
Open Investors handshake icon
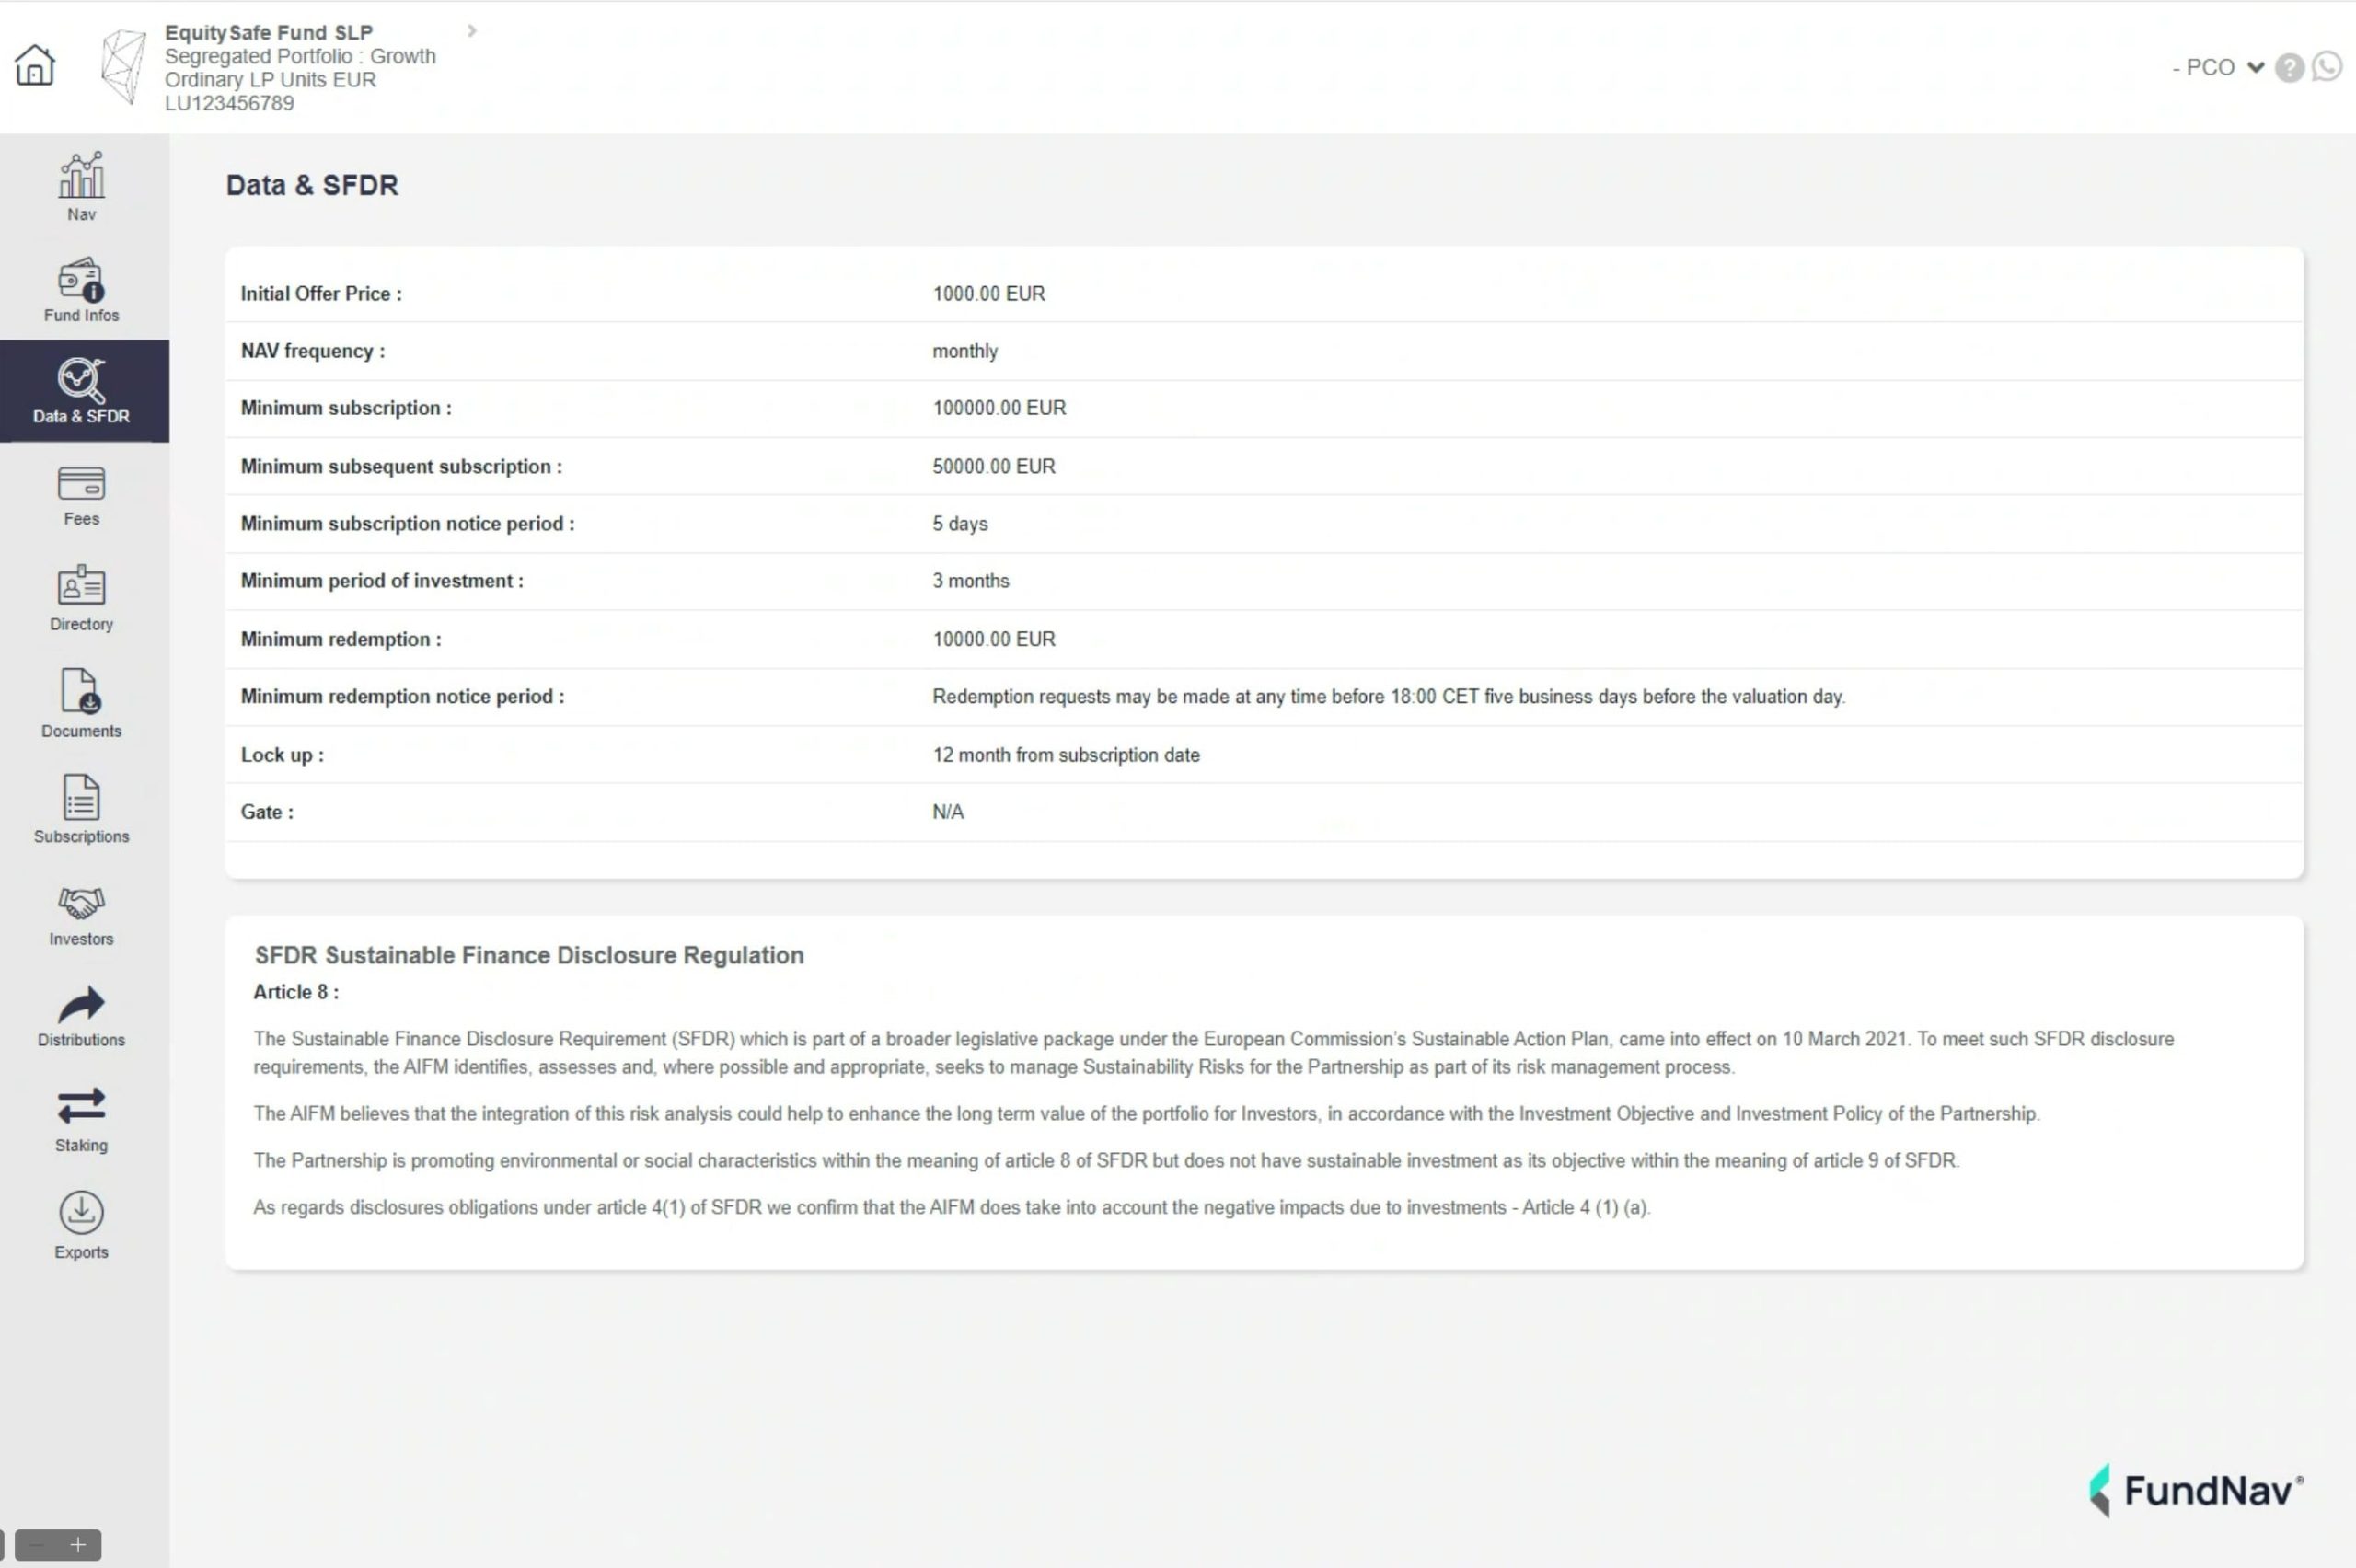point(82,915)
